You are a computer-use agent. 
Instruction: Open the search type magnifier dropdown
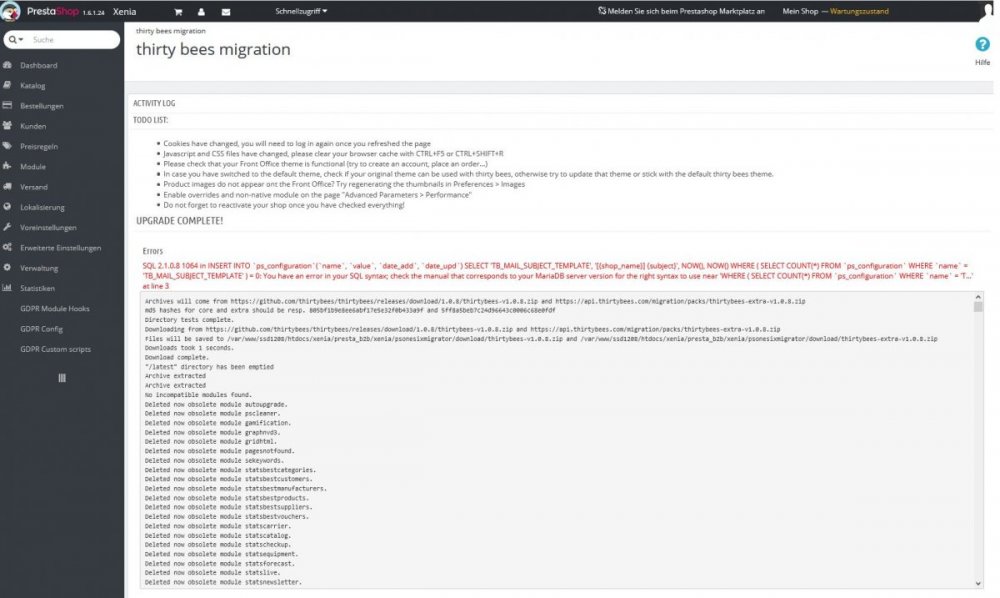(x=16, y=40)
